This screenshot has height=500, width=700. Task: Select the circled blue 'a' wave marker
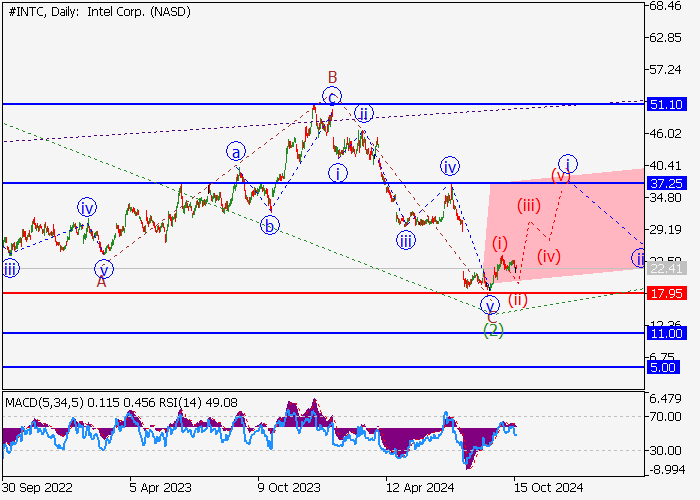click(236, 152)
